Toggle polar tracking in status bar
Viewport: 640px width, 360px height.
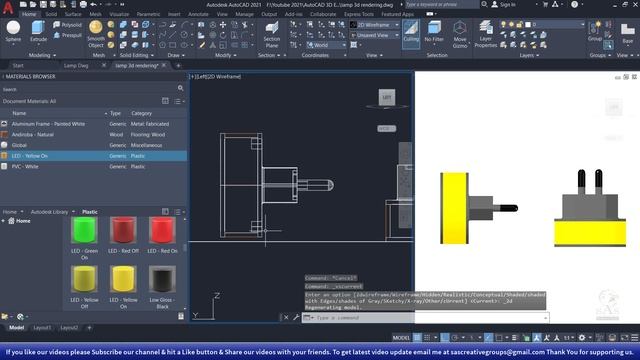[x=454, y=338]
